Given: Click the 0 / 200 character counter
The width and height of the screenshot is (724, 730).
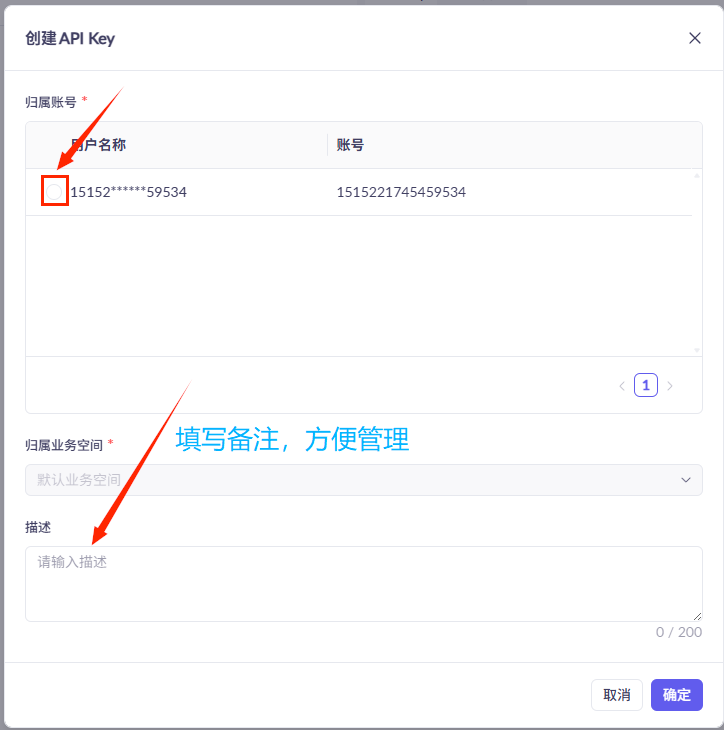Looking at the screenshot, I should point(678,632).
